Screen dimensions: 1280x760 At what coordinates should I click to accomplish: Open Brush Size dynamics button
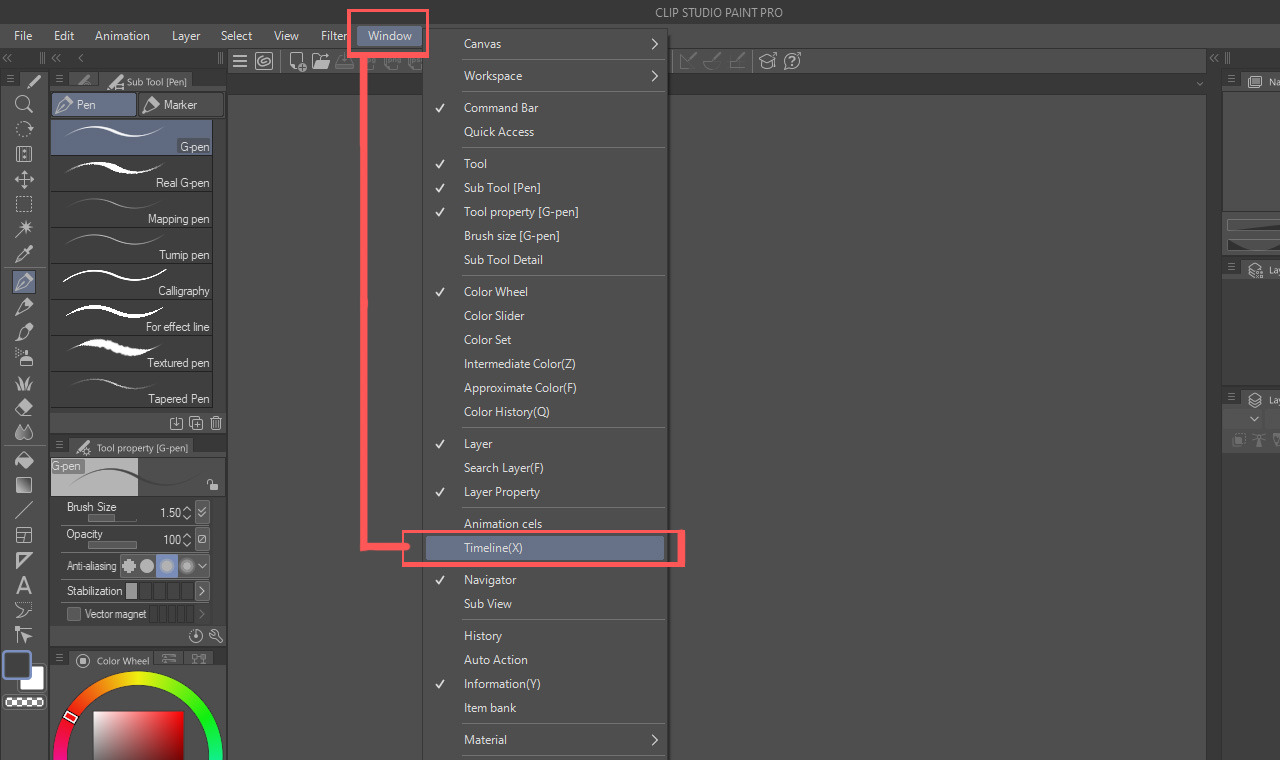202,512
